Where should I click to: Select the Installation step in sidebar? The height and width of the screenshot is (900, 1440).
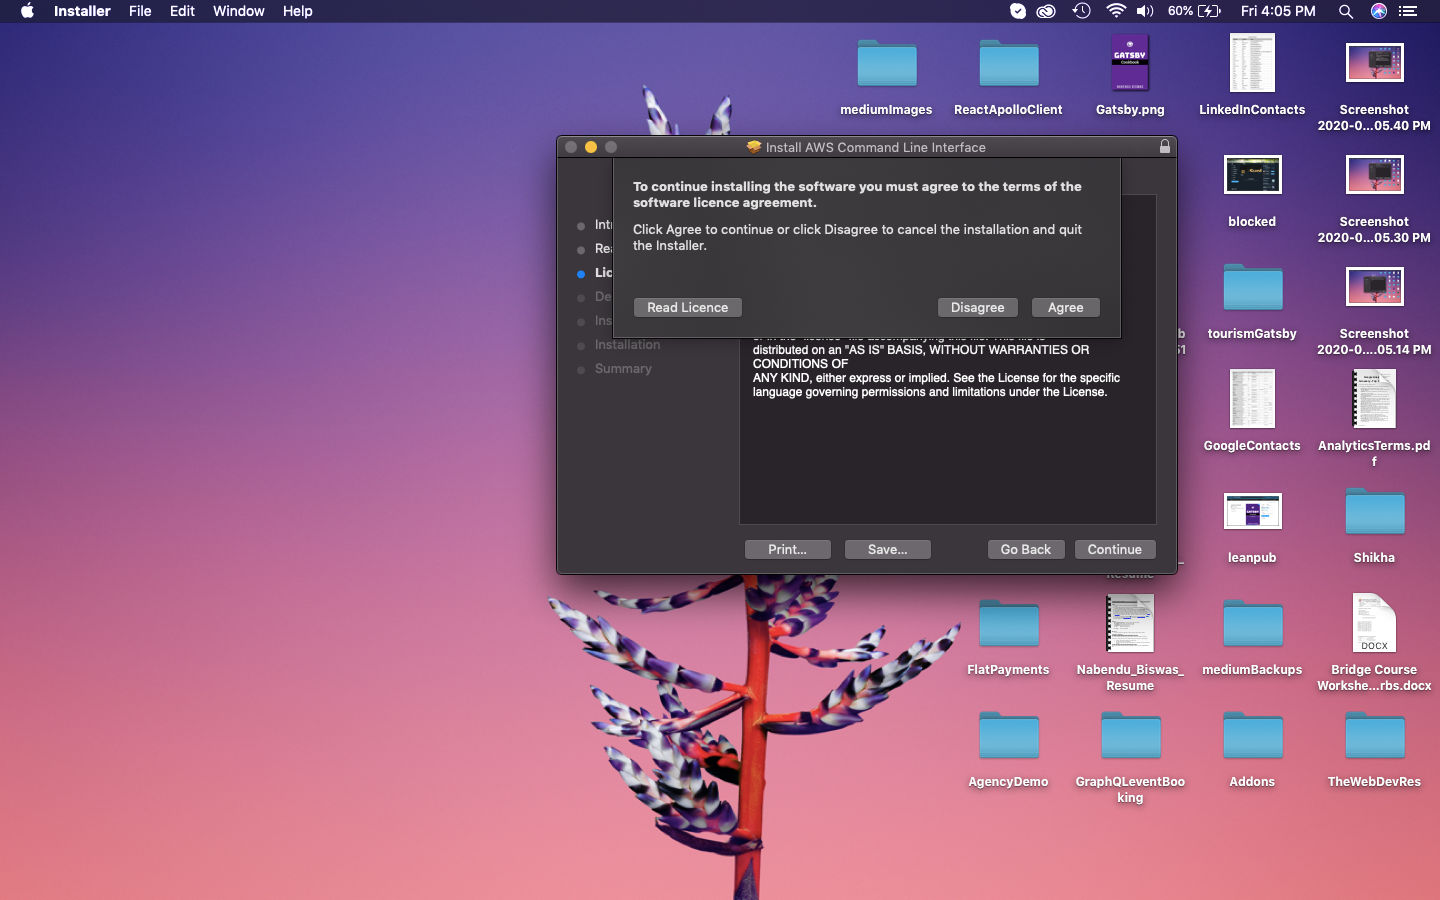[627, 345]
